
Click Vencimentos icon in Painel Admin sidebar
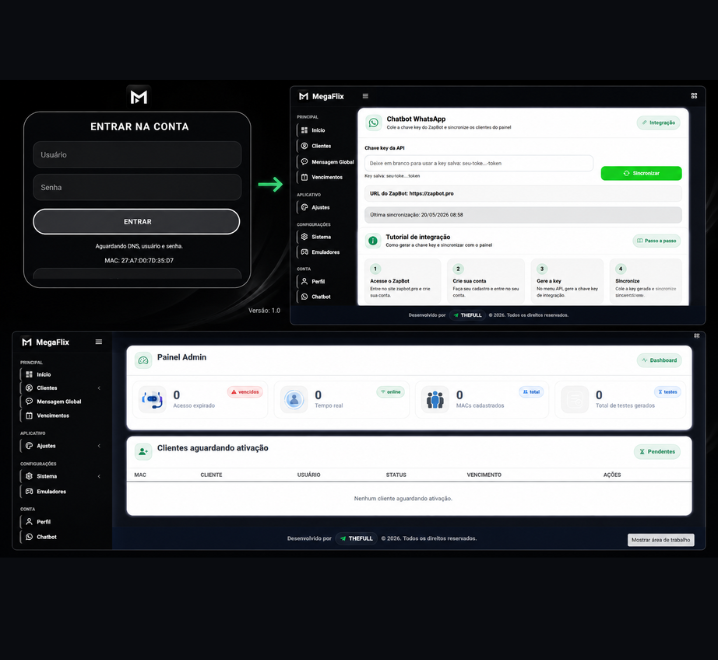(x=29, y=415)
